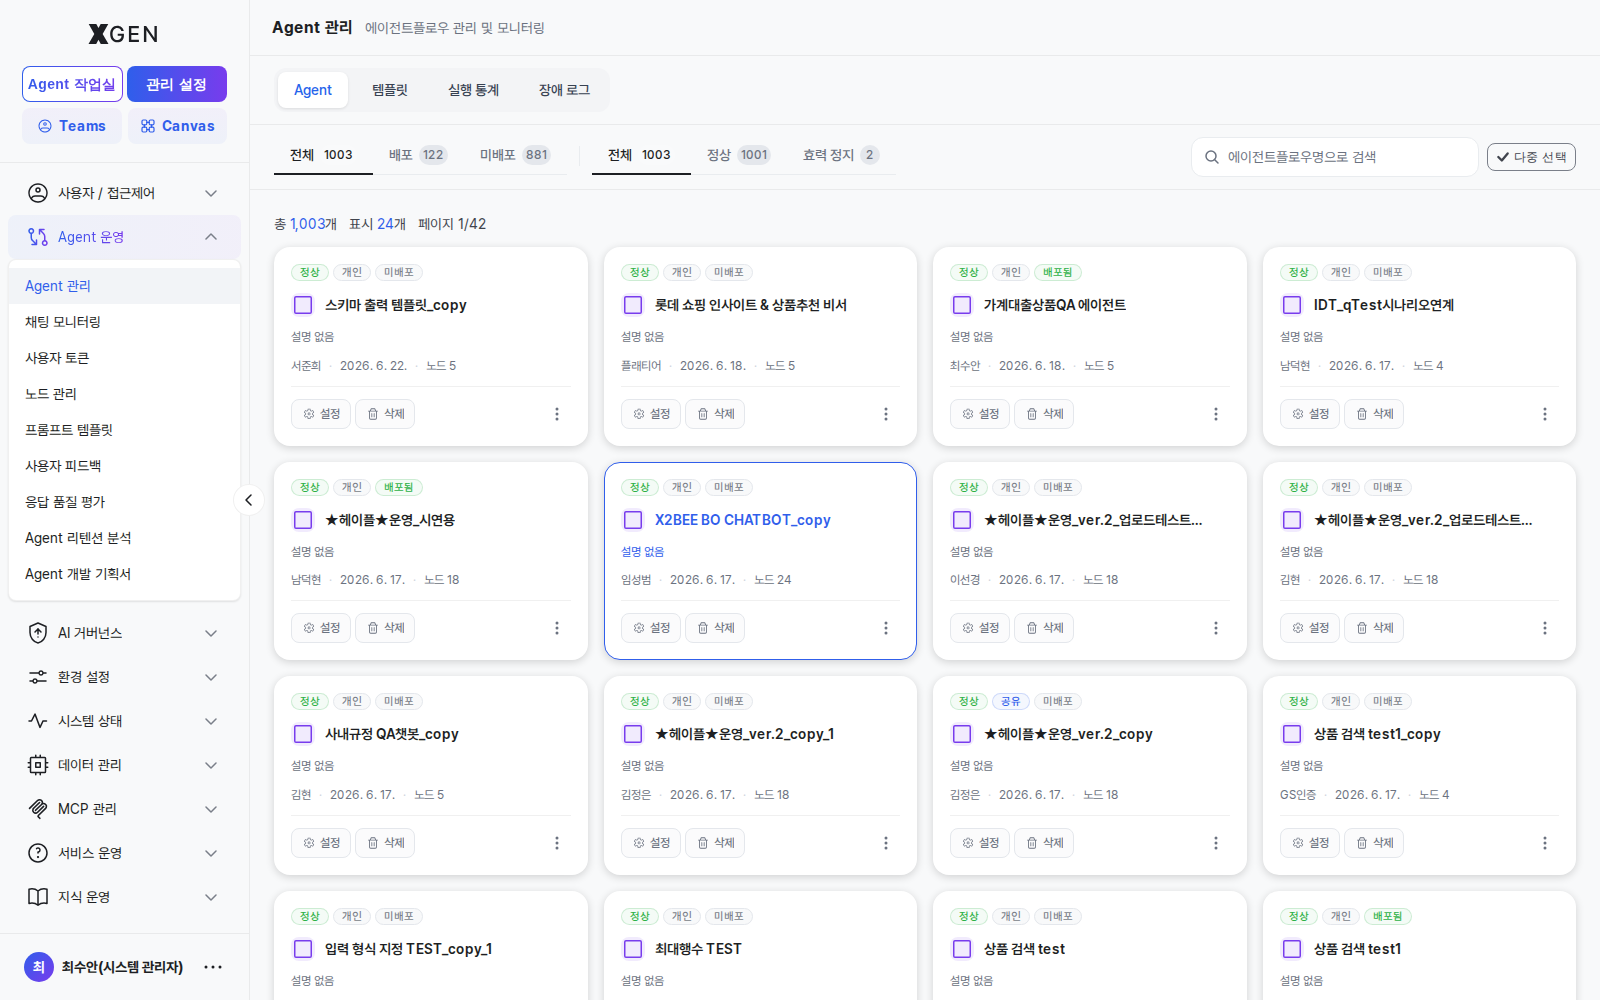Switch to Agent 작업실 mode
Screen dimensions: 1600x1000
tap(72, 84)
